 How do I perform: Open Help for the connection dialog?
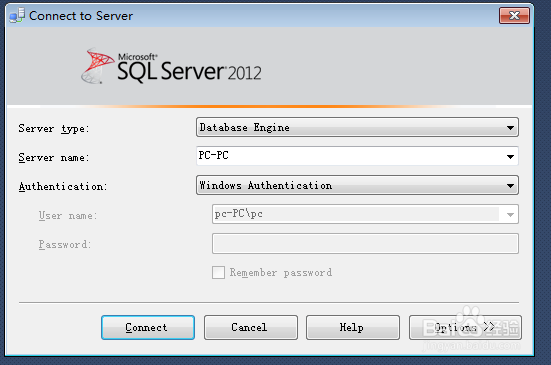[x=352, y=327]
